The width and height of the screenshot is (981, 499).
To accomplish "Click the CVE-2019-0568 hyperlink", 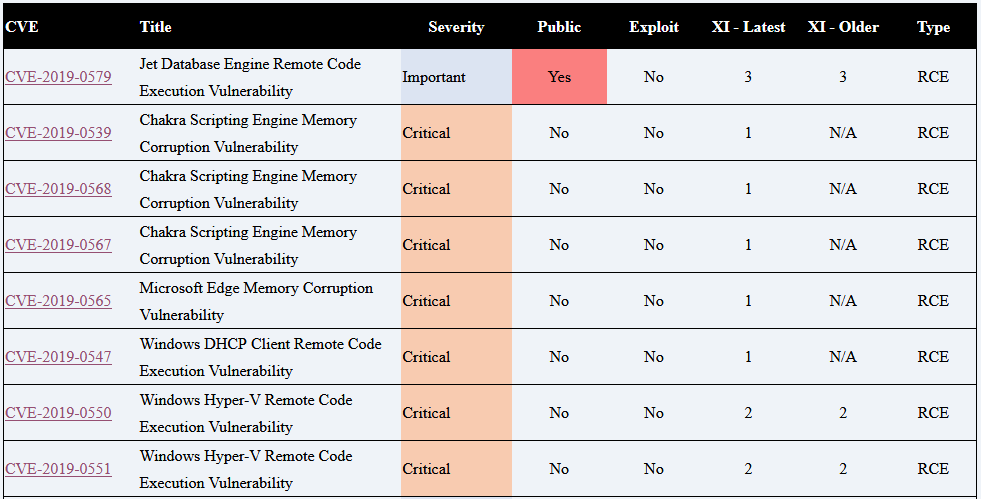I will coord(58,189).
